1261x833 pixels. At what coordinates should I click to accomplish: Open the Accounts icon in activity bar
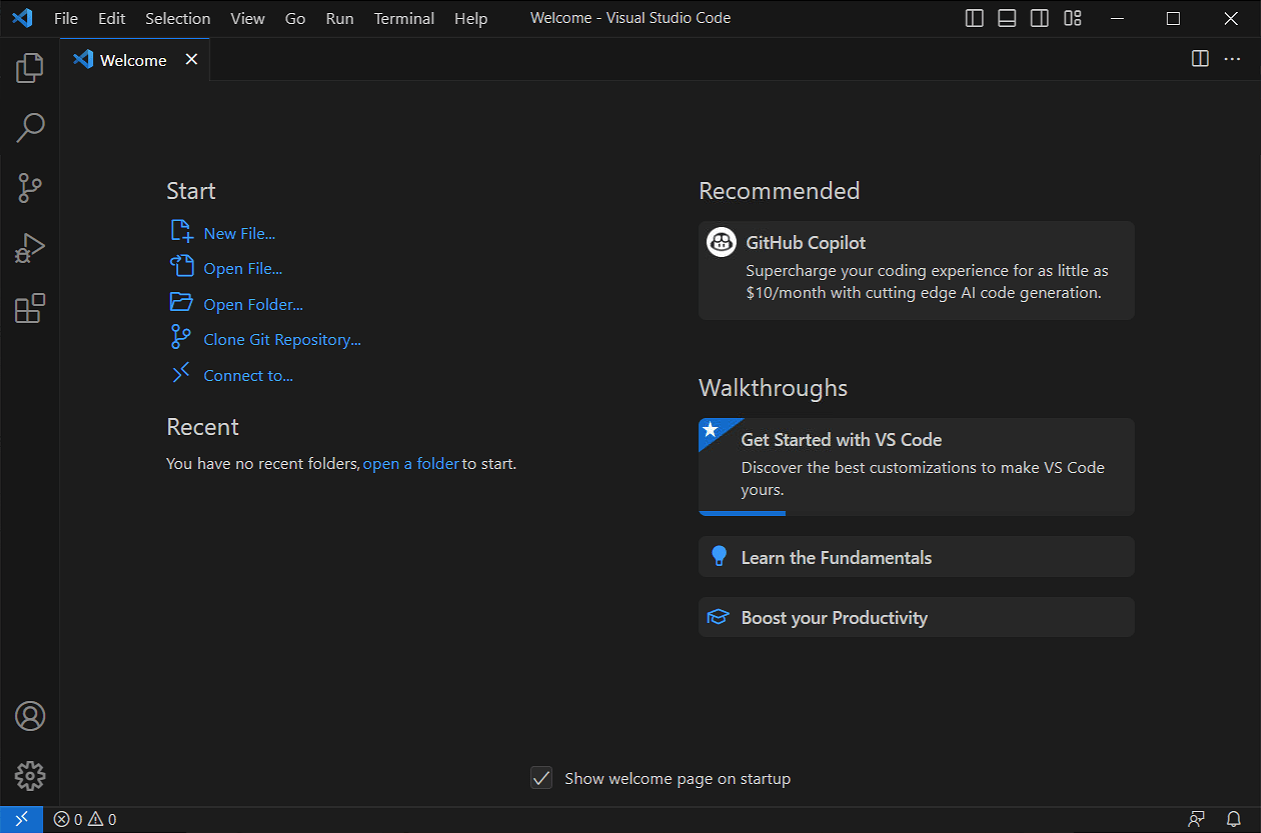pyautogui.click(x=30, y=716)
